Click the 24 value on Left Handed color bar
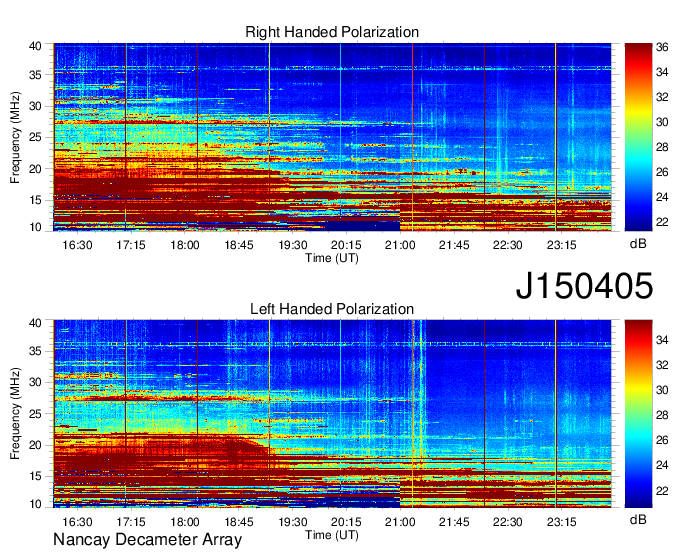Image resolution: width=680 pixels, height=552 pixels. pyautogui.click(x=662, y=465)
